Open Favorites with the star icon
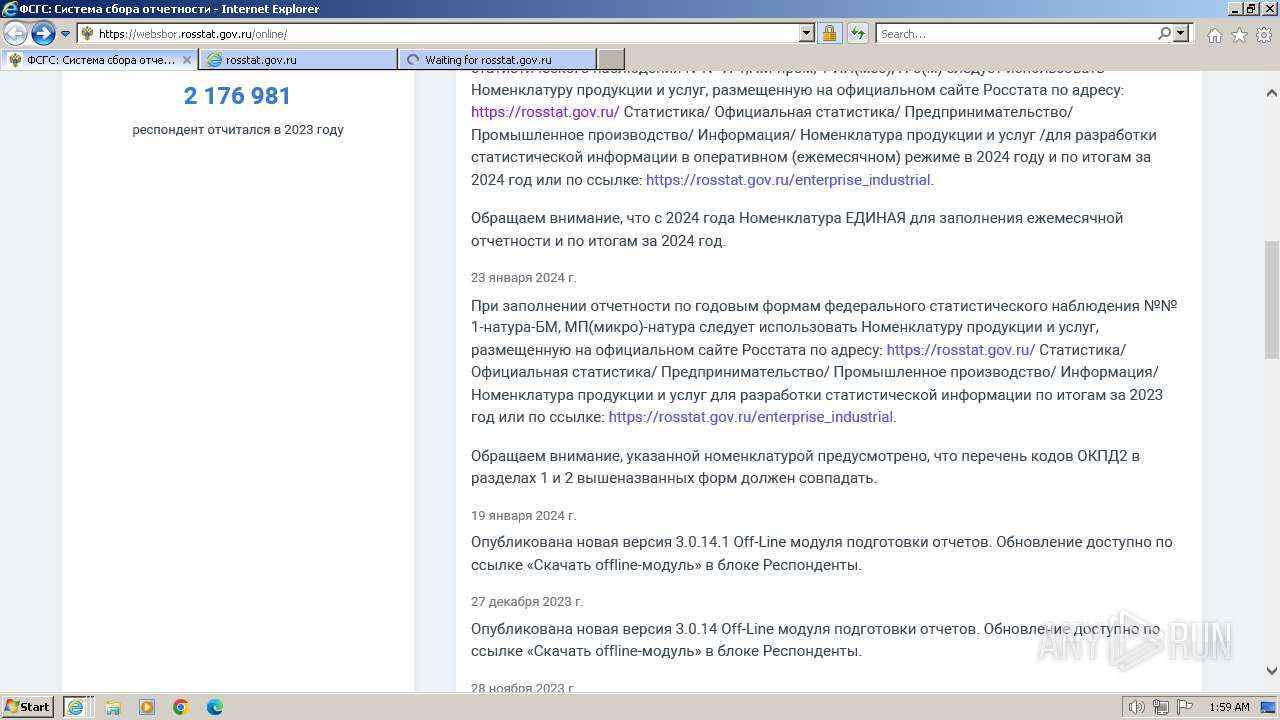The height and width of the screenshot is (720, 1280). 1239,35
